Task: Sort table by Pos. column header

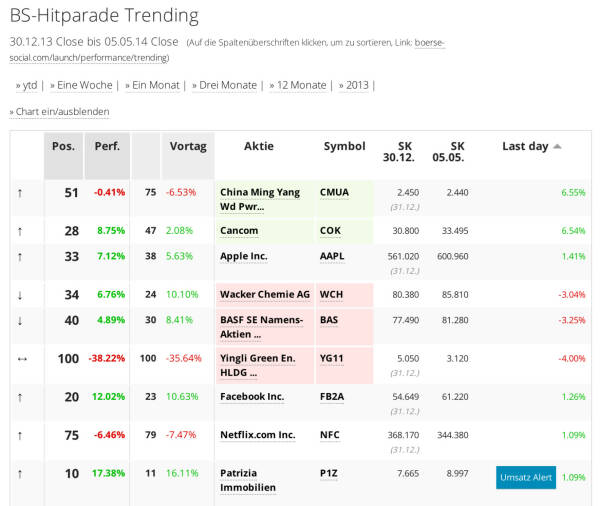Action: point(63,146)
